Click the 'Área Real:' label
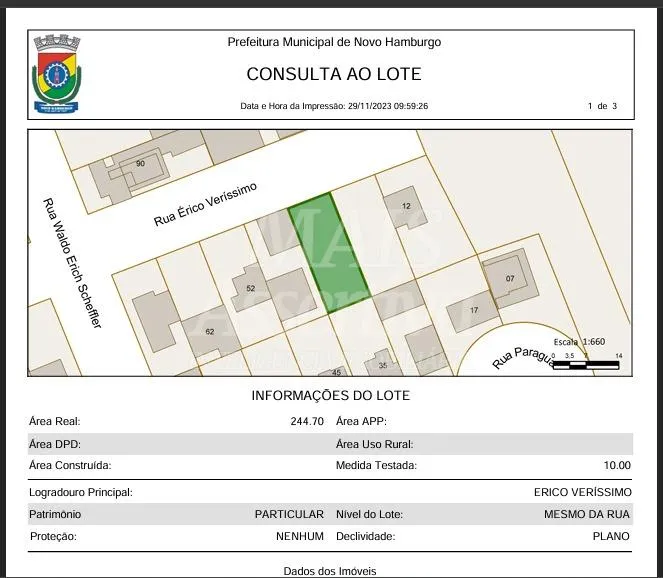Image resolution: width=663 pixels, height=578 pixels. (x=55, y=422)
